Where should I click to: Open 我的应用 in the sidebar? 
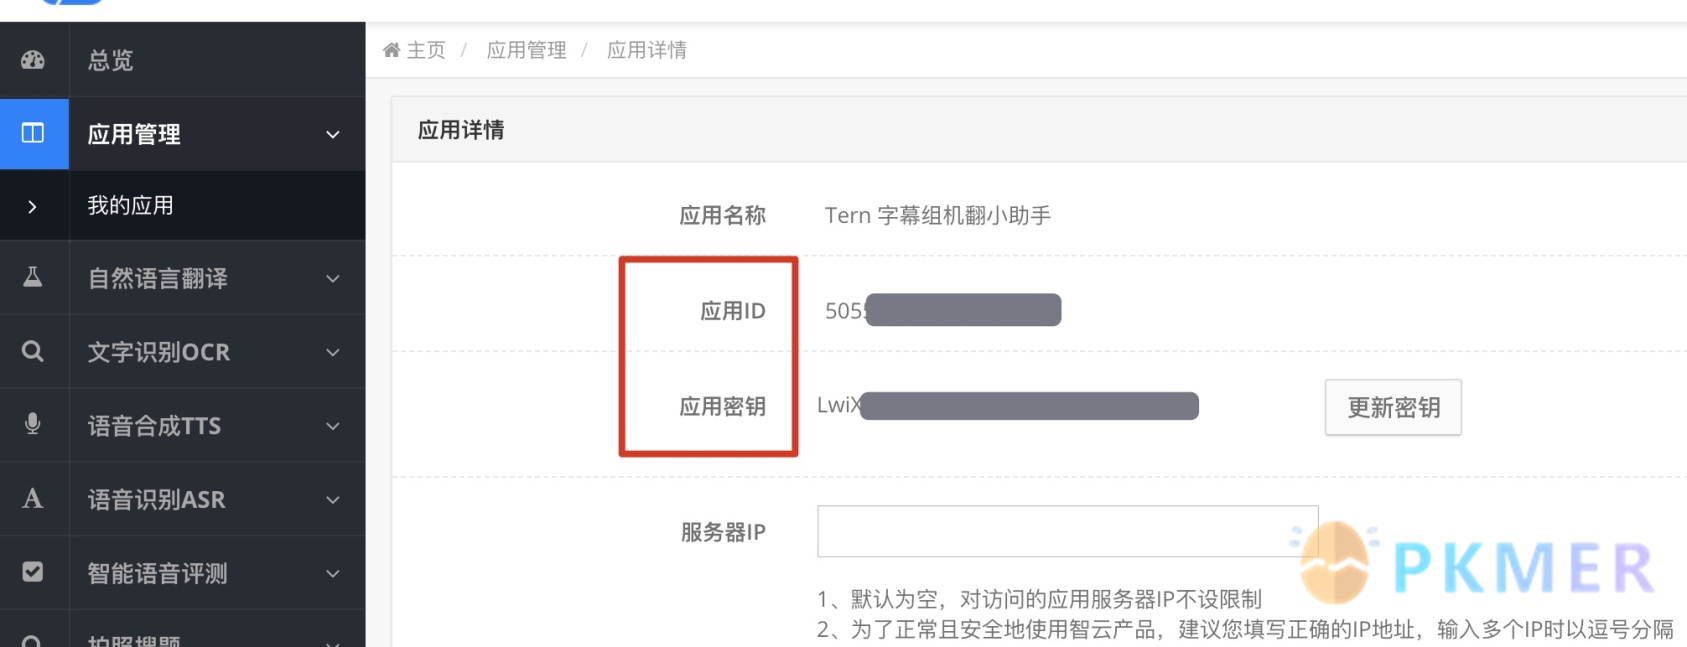pos(131,205)
